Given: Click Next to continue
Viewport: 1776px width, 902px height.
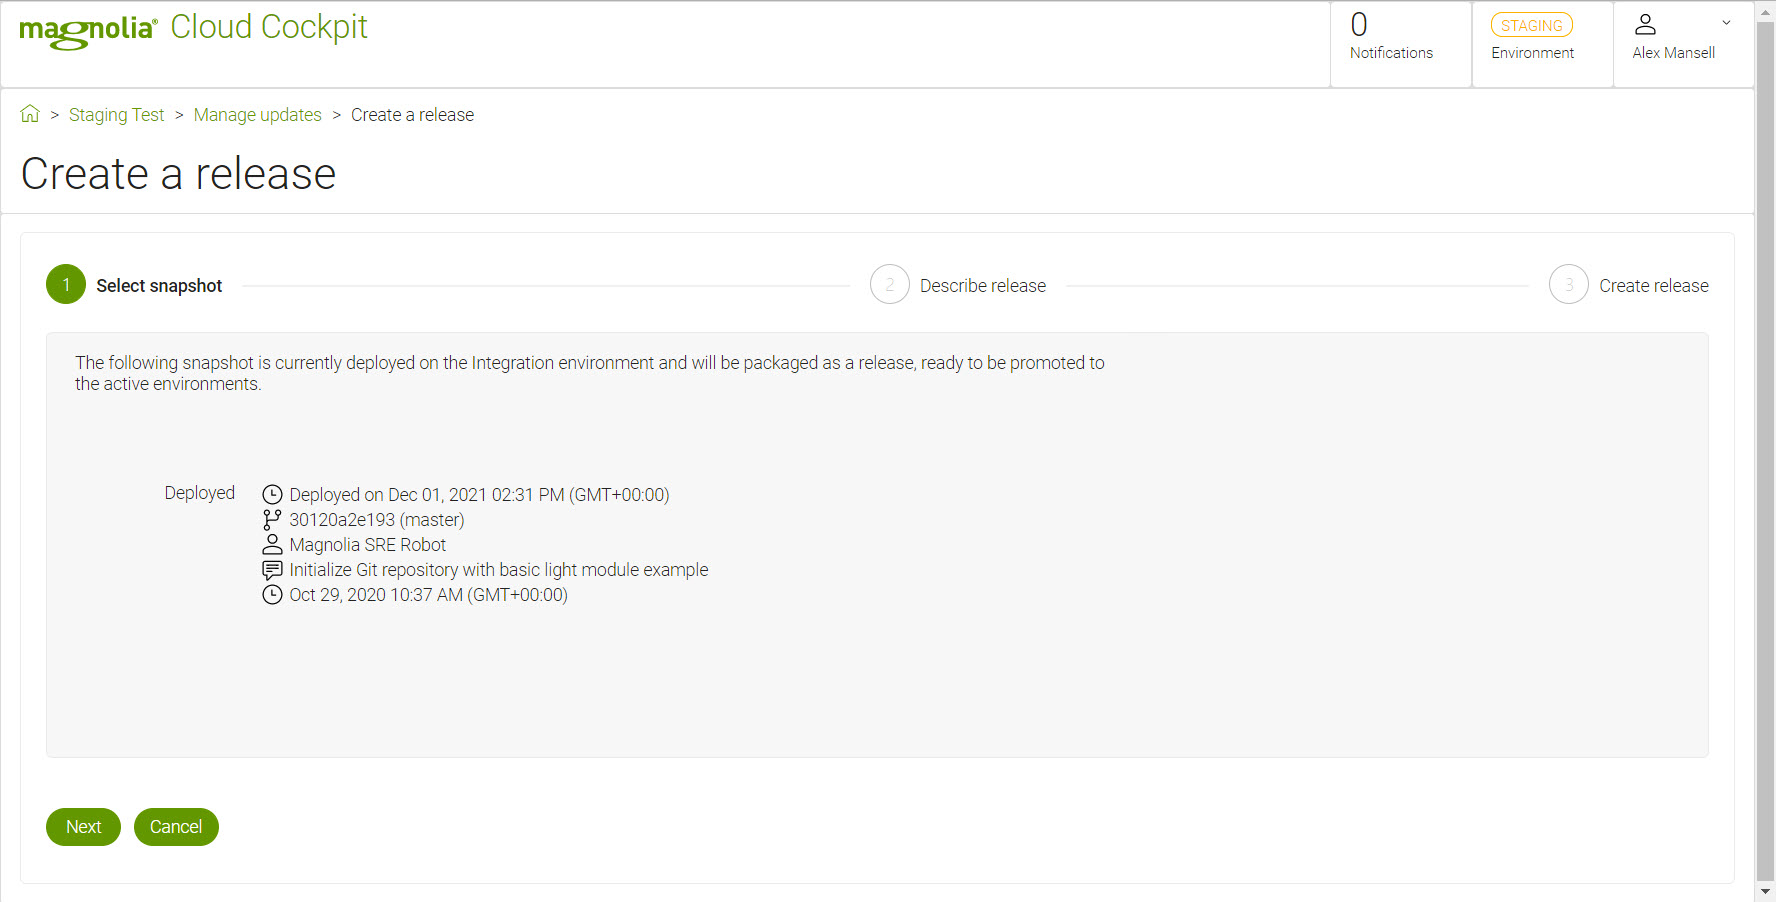Looking at the screenshot, I should [x=83, y=827].
